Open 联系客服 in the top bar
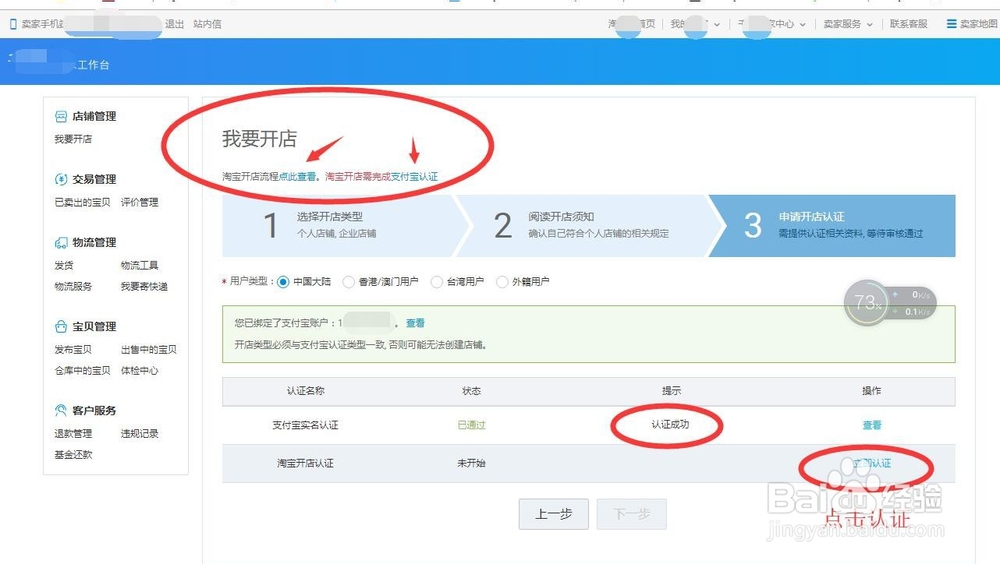This screenshot has height=564, width=1000. [908, 24]
